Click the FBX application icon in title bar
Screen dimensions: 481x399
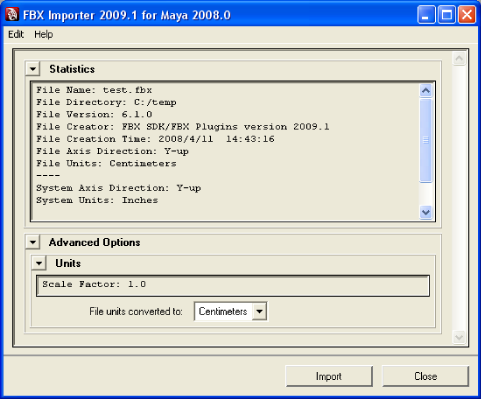[12, 15]
